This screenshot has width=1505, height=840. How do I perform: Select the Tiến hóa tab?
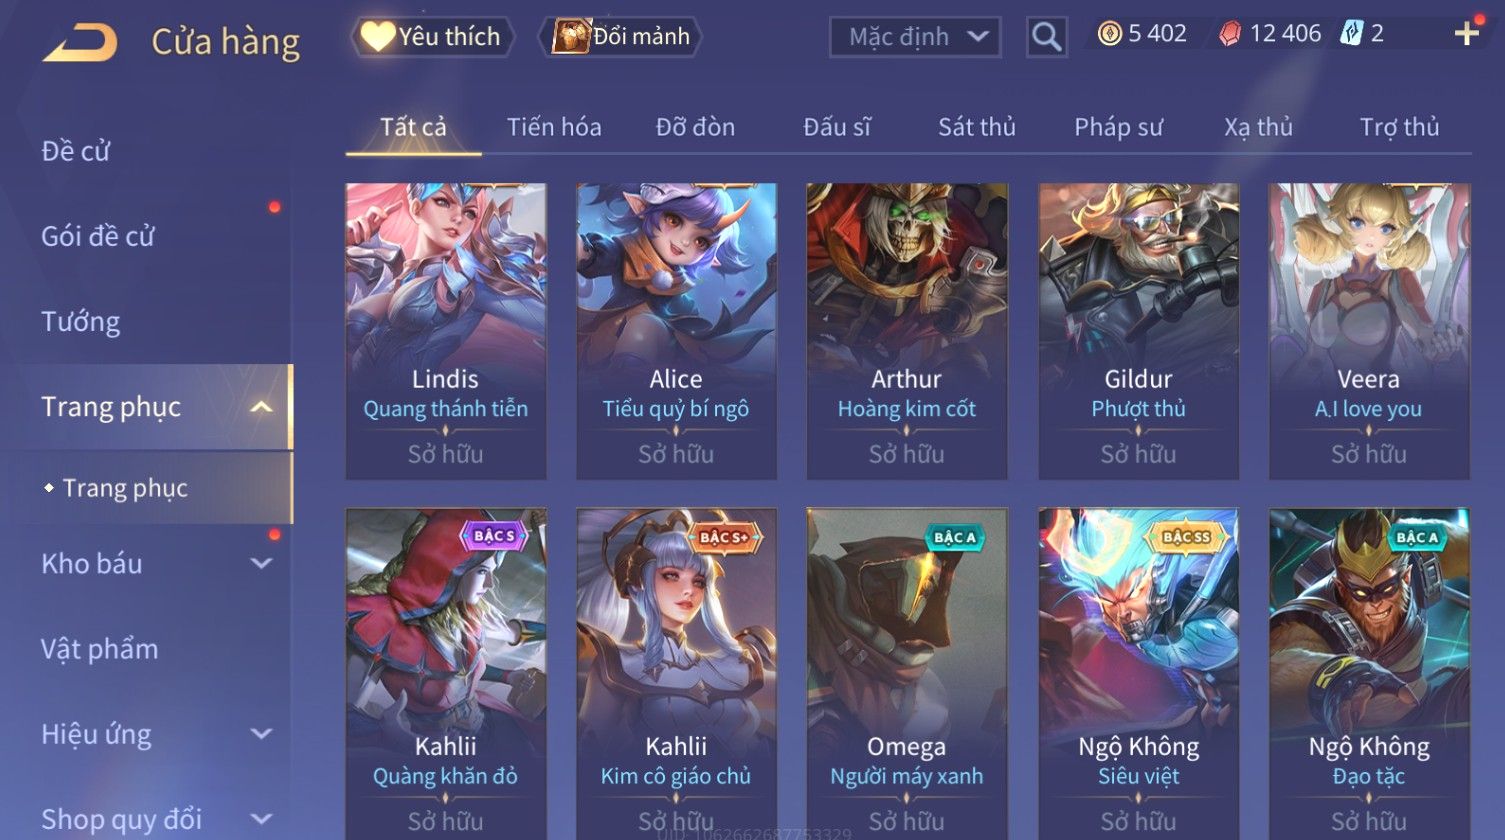tap(553, 127)
